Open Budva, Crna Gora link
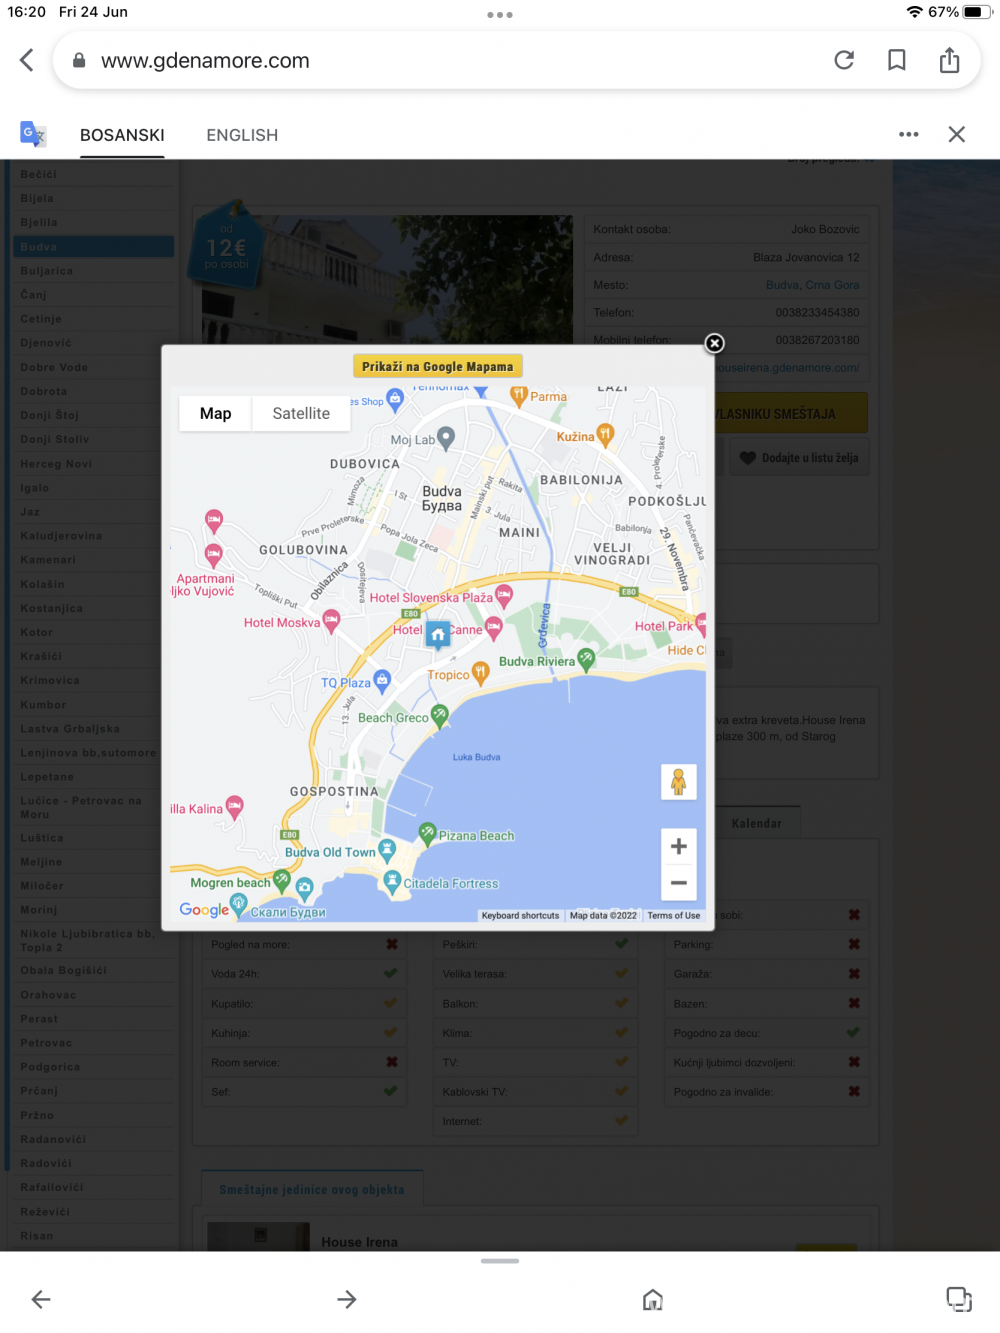The height and width of the screenshot is (1333, 1000). tap(812, 285)
